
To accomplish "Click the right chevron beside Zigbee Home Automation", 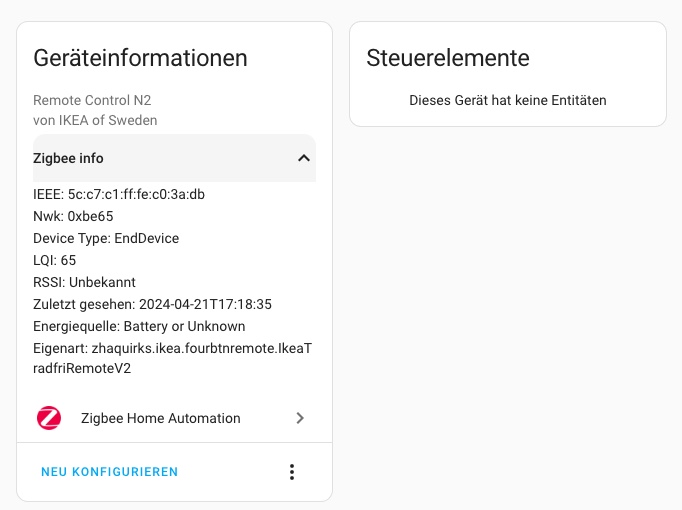I will click(300, 418).
